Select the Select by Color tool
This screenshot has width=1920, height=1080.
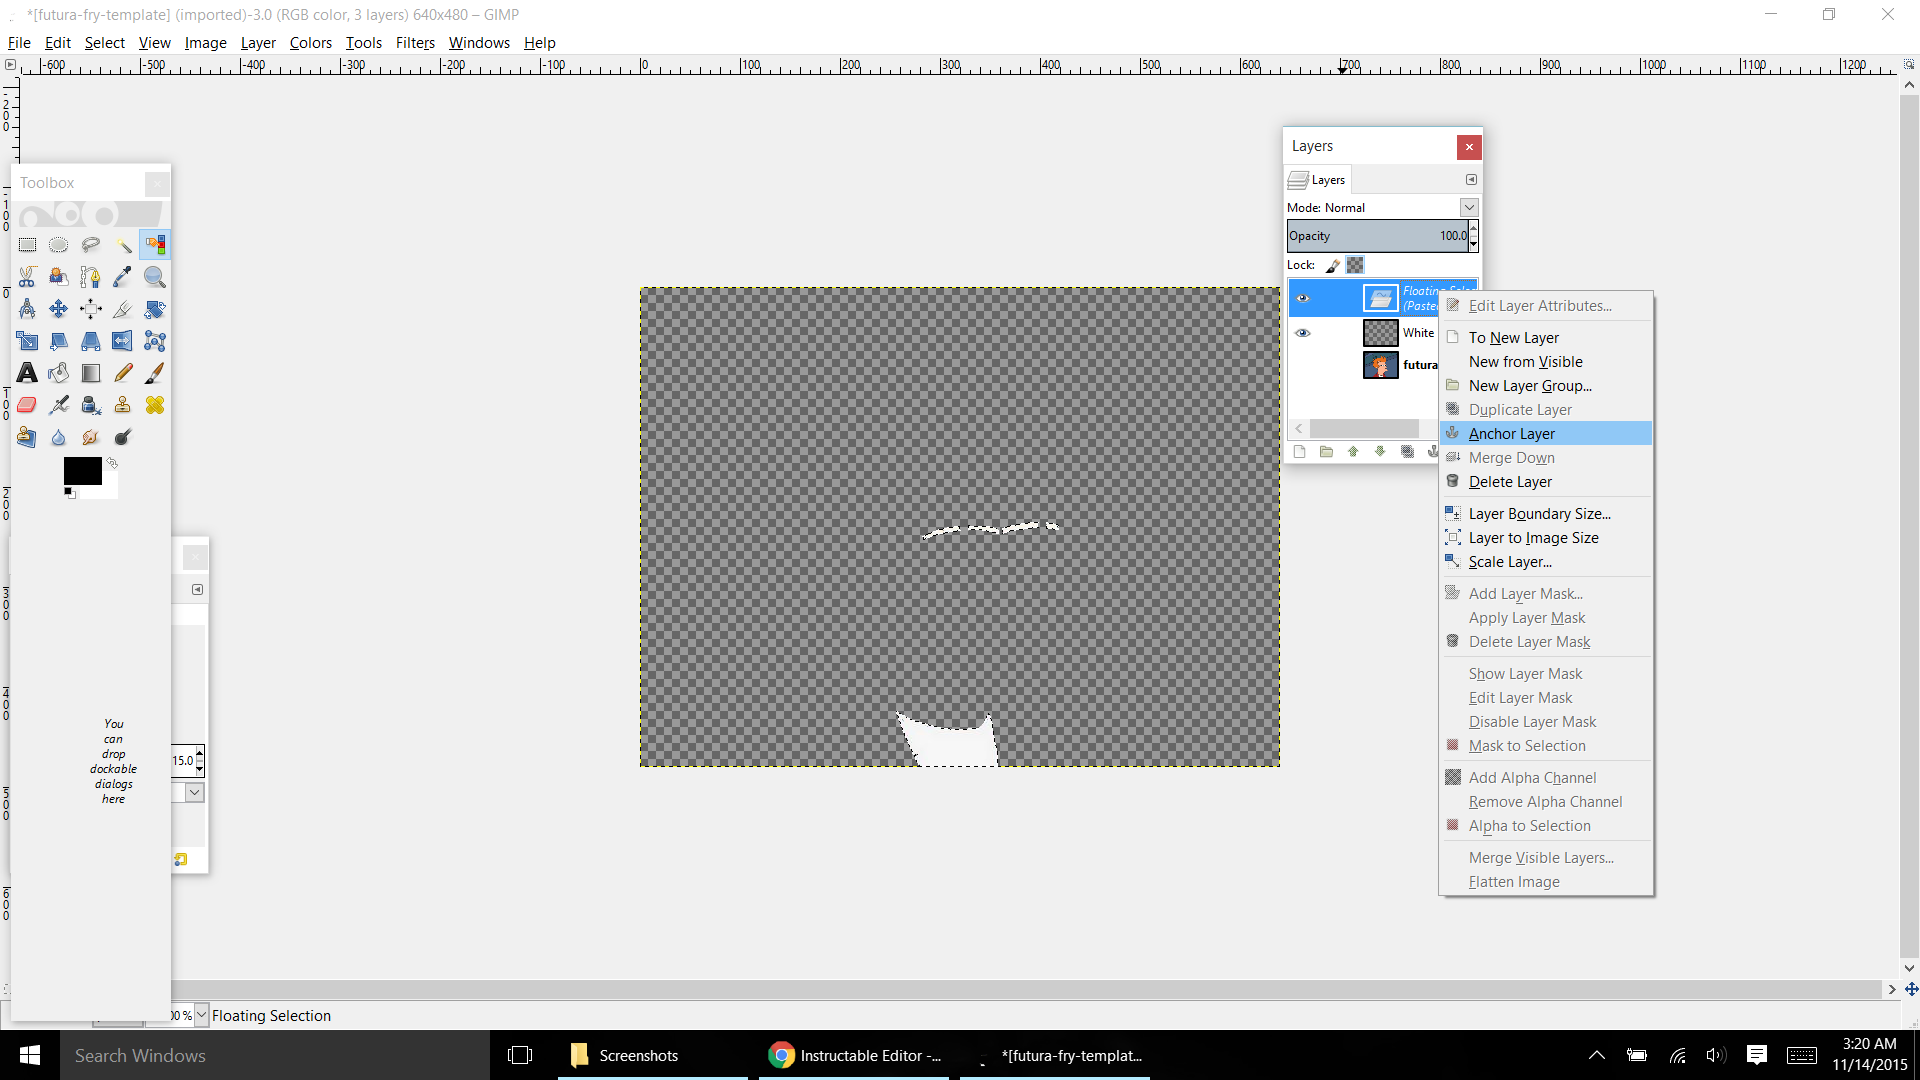pyautogui.click(x=155, y=245)
